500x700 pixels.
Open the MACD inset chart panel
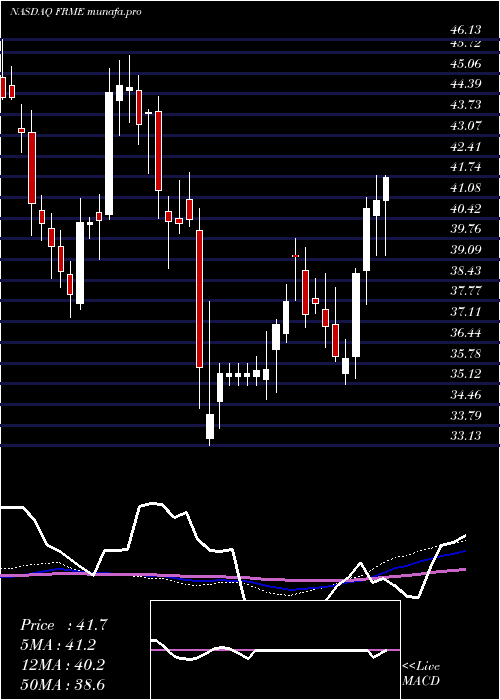275,650
